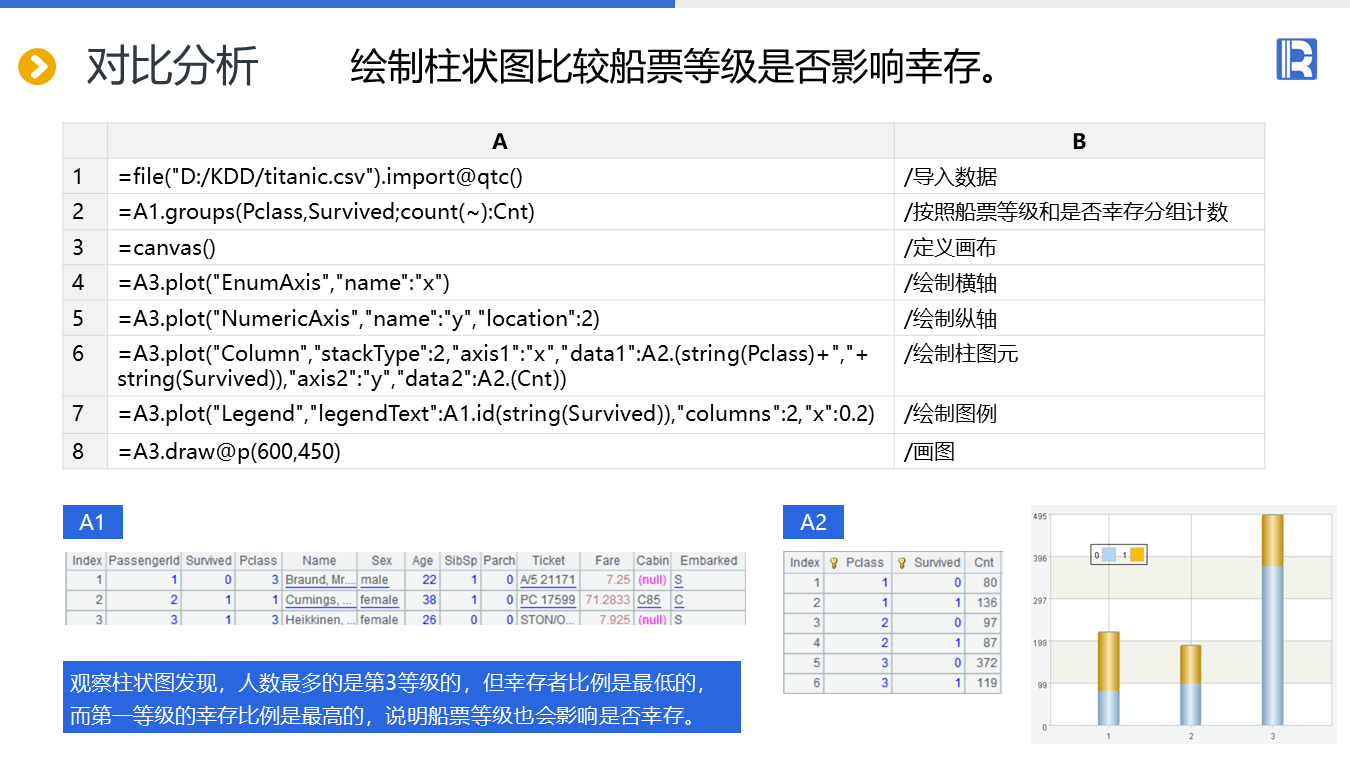
Task: Click the Age column header
Action: click(x=423, y=561)
